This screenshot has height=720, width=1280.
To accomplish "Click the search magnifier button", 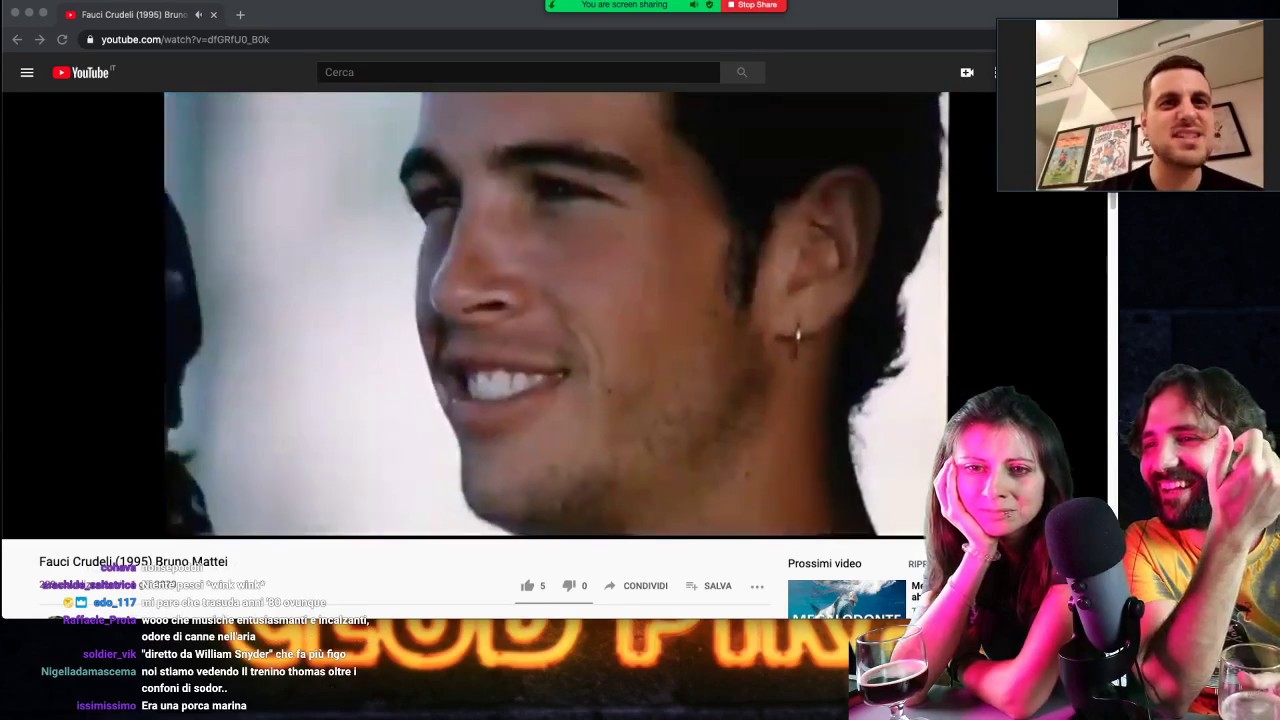I will click(x=742, y=72).
